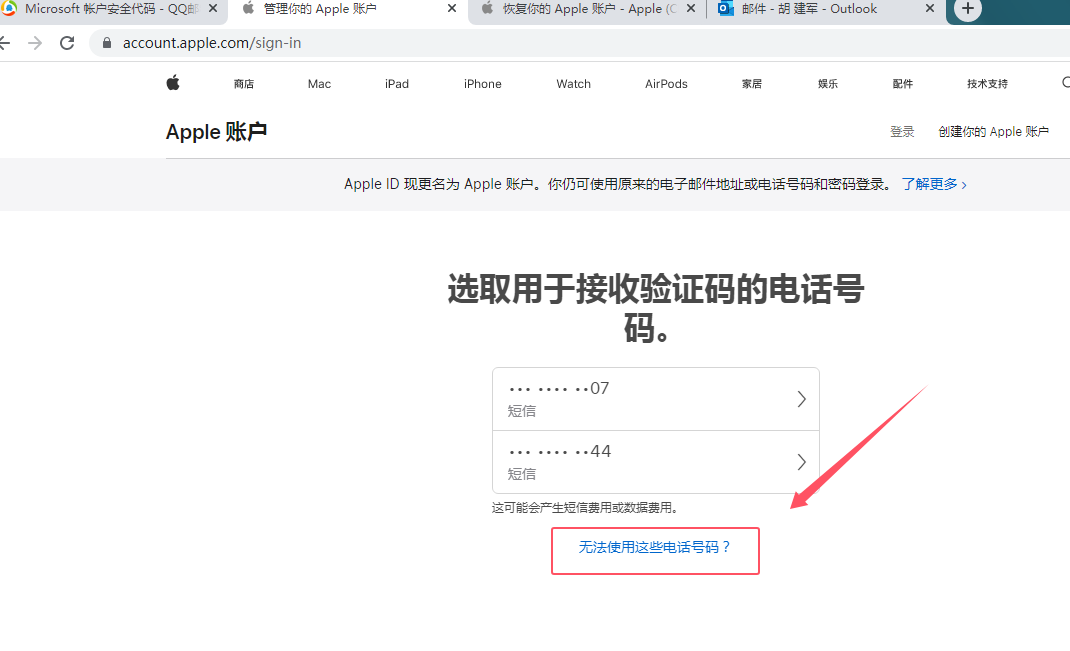Close the Outlook 邮件 tab
Screen dimensions: 1070x651
click(929, 9)
